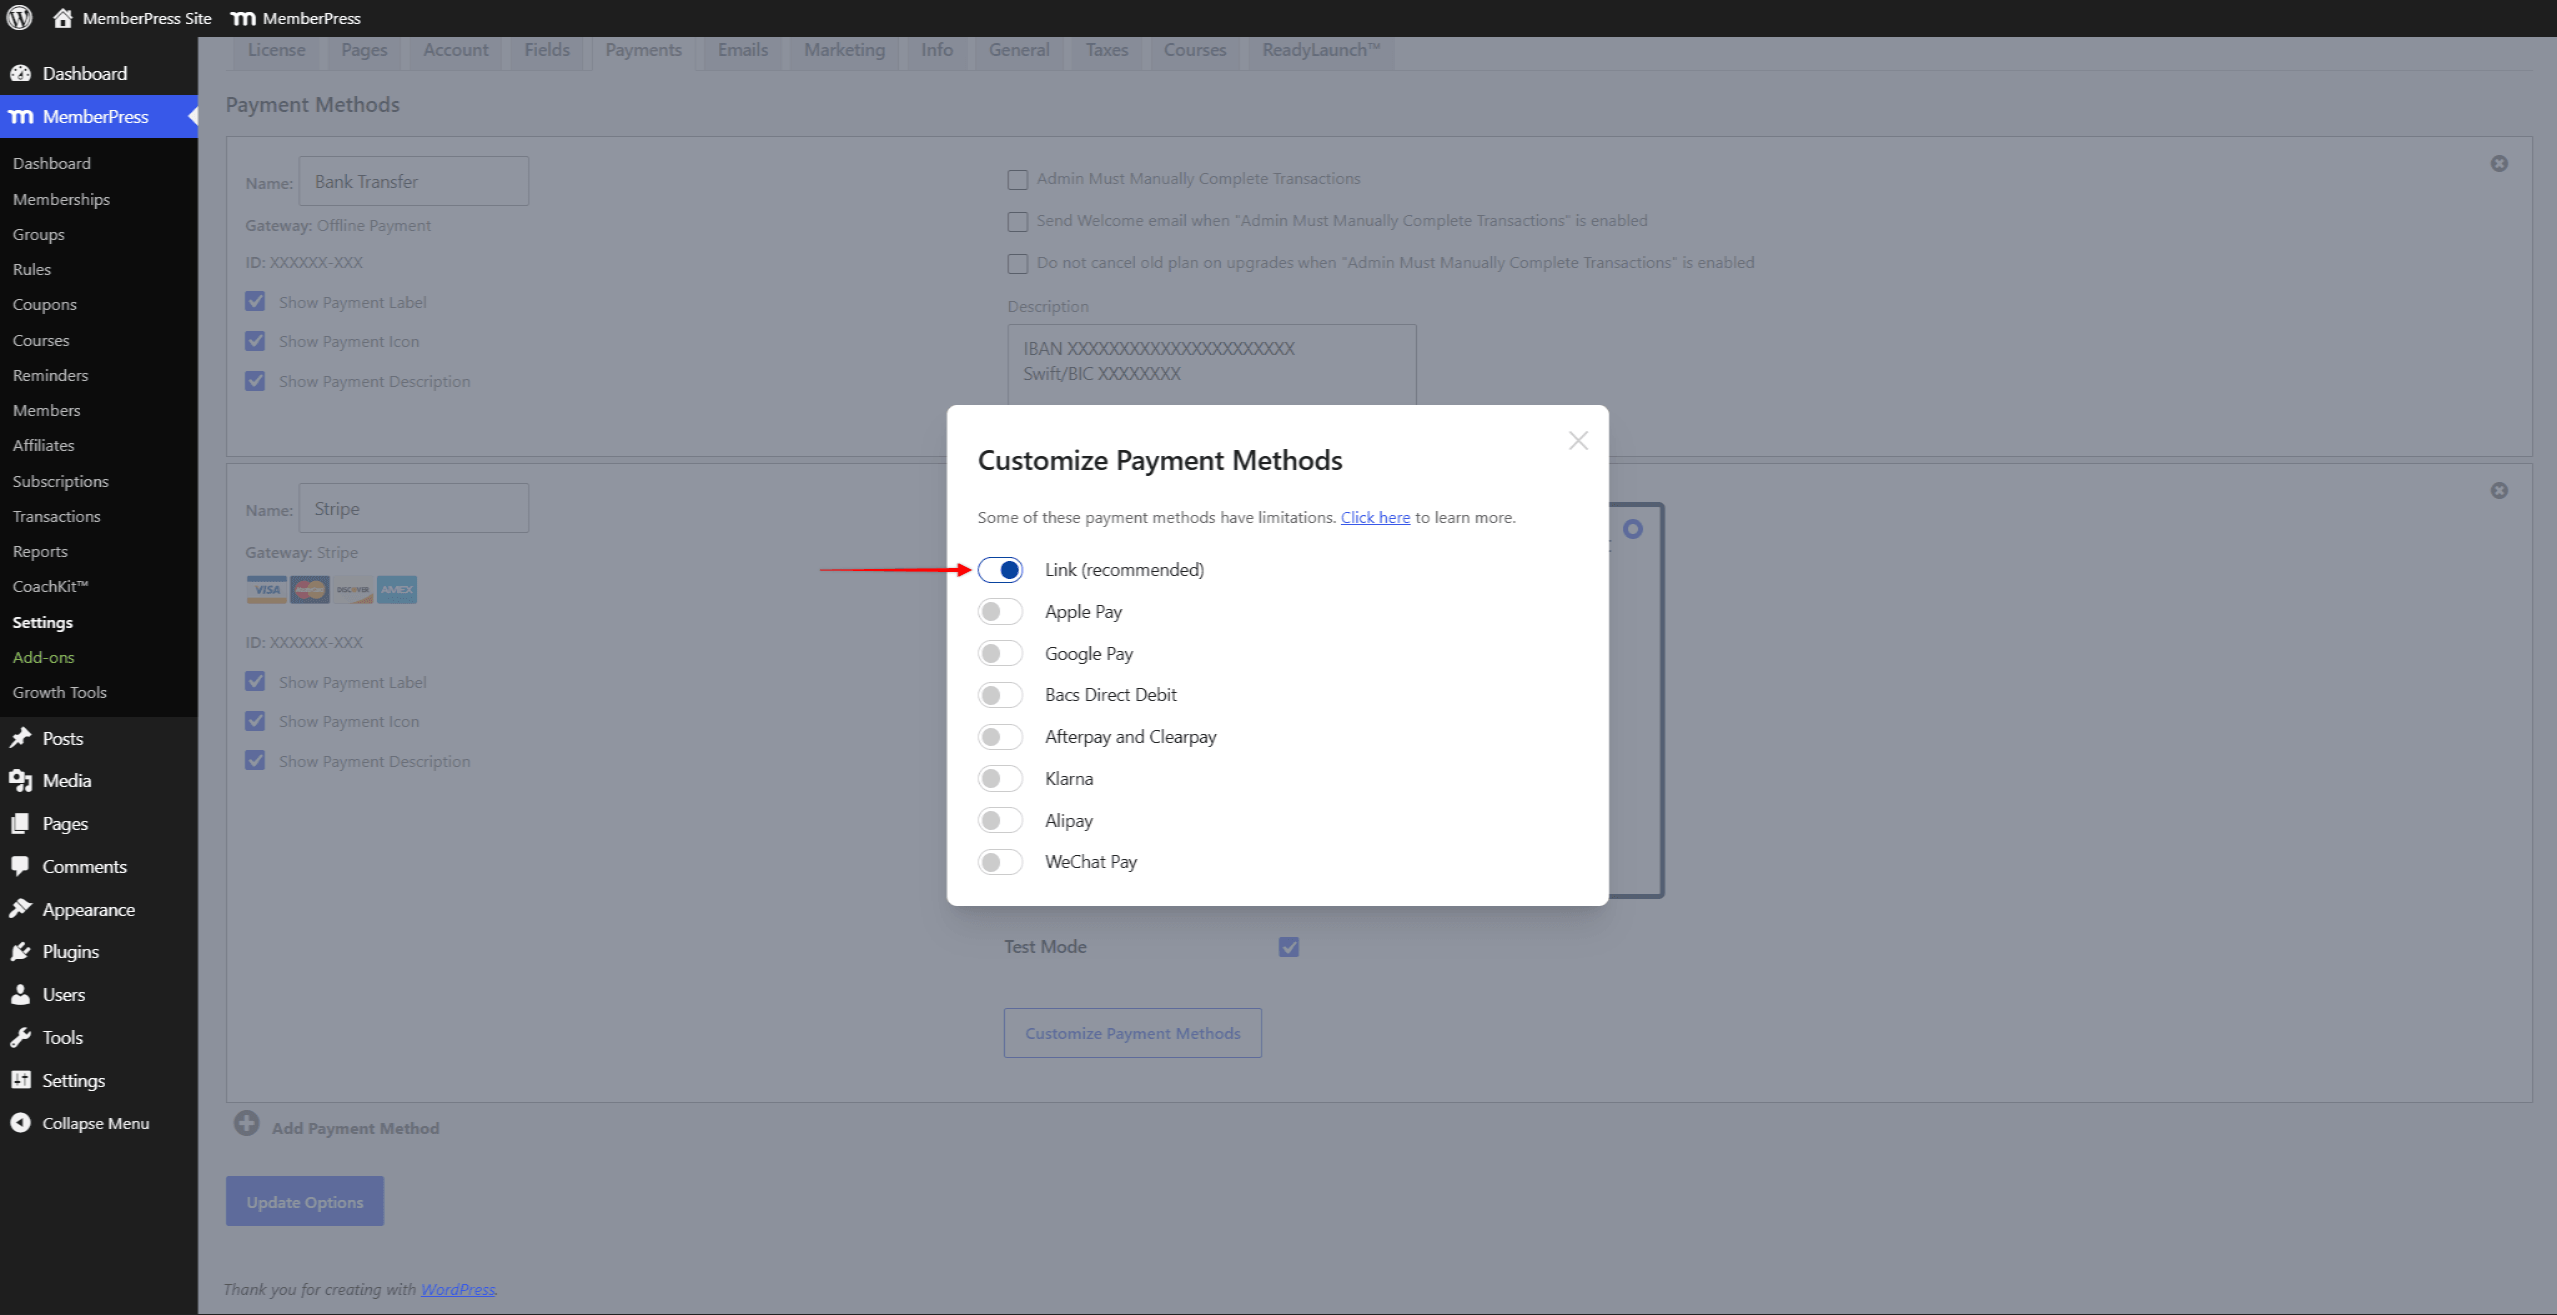Click the Discover card icon

tap(353, 590)
